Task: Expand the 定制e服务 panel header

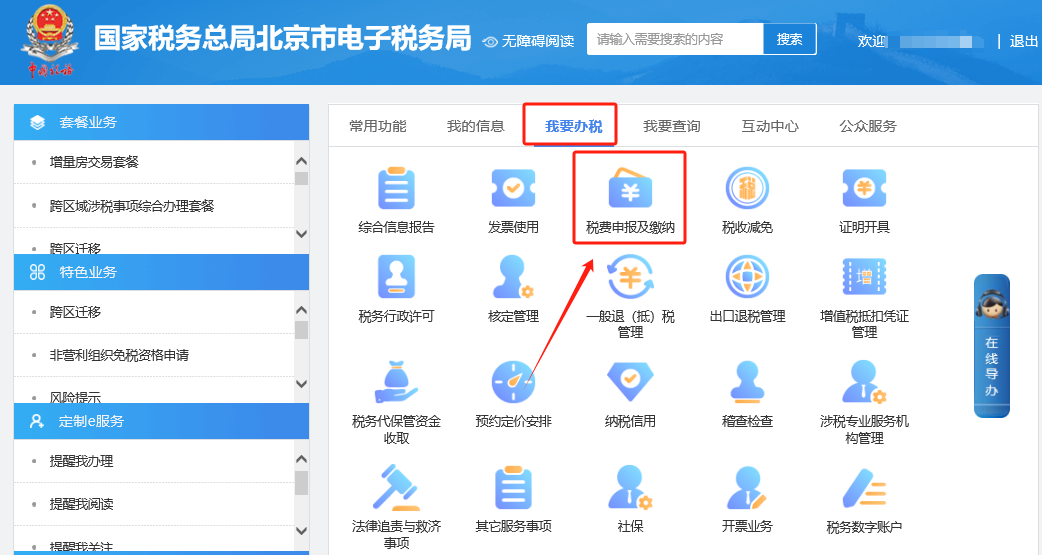Action: 161,421
